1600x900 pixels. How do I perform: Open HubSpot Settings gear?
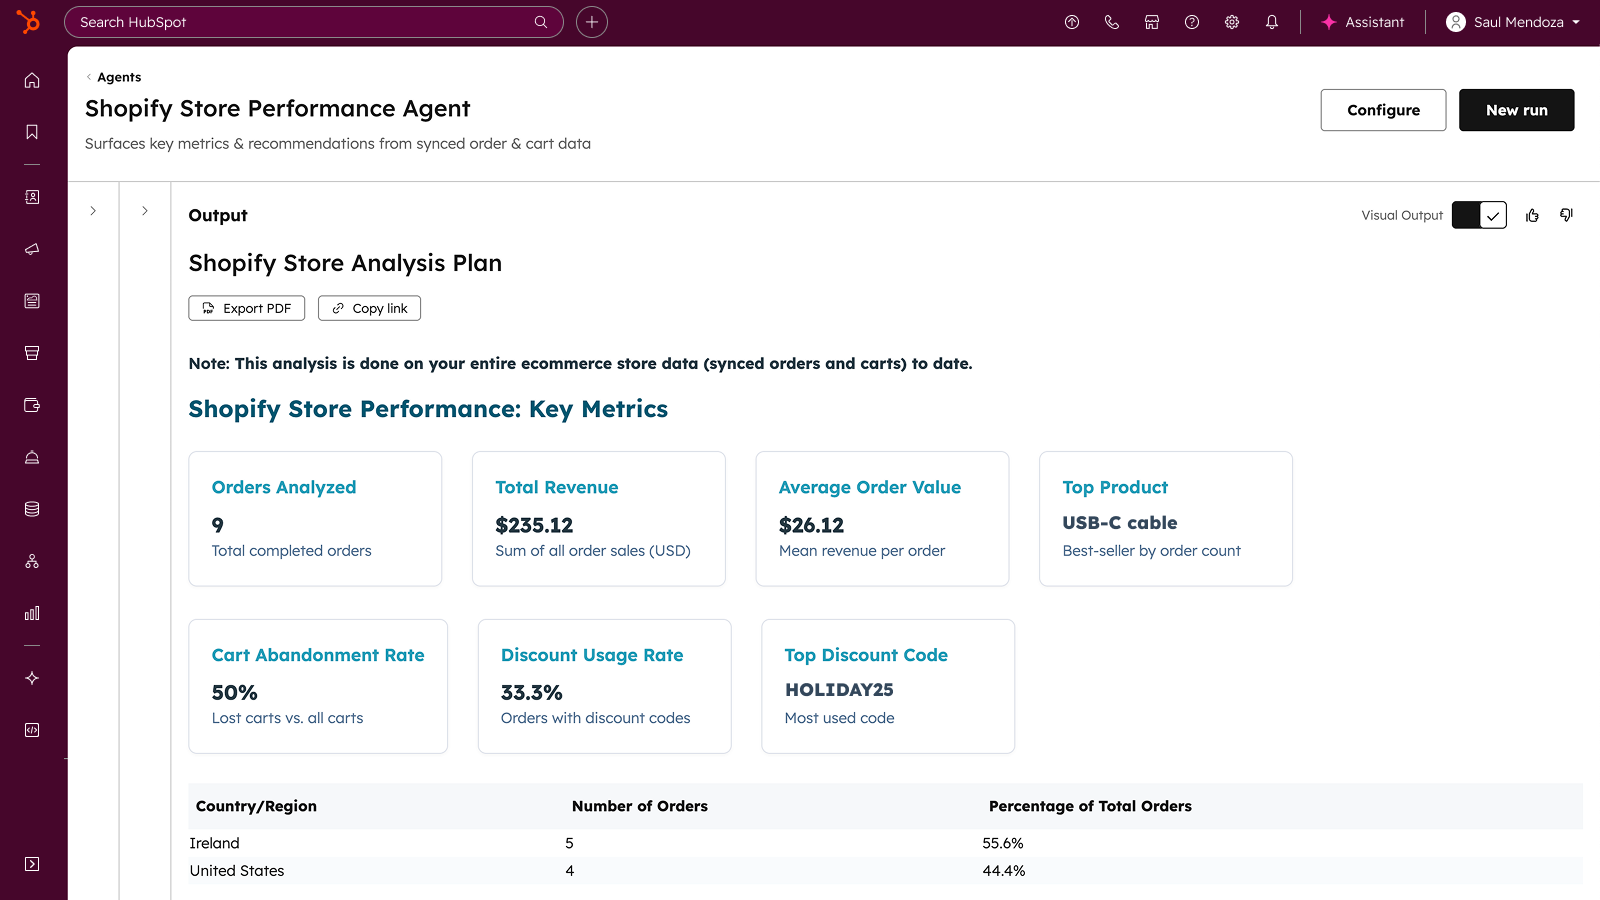(1232, 22)
